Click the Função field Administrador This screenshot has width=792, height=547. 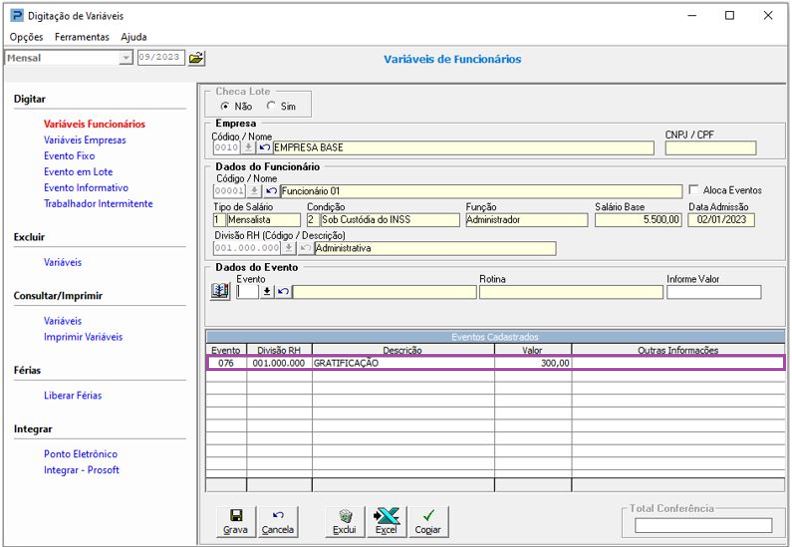(x=527, y=220)
